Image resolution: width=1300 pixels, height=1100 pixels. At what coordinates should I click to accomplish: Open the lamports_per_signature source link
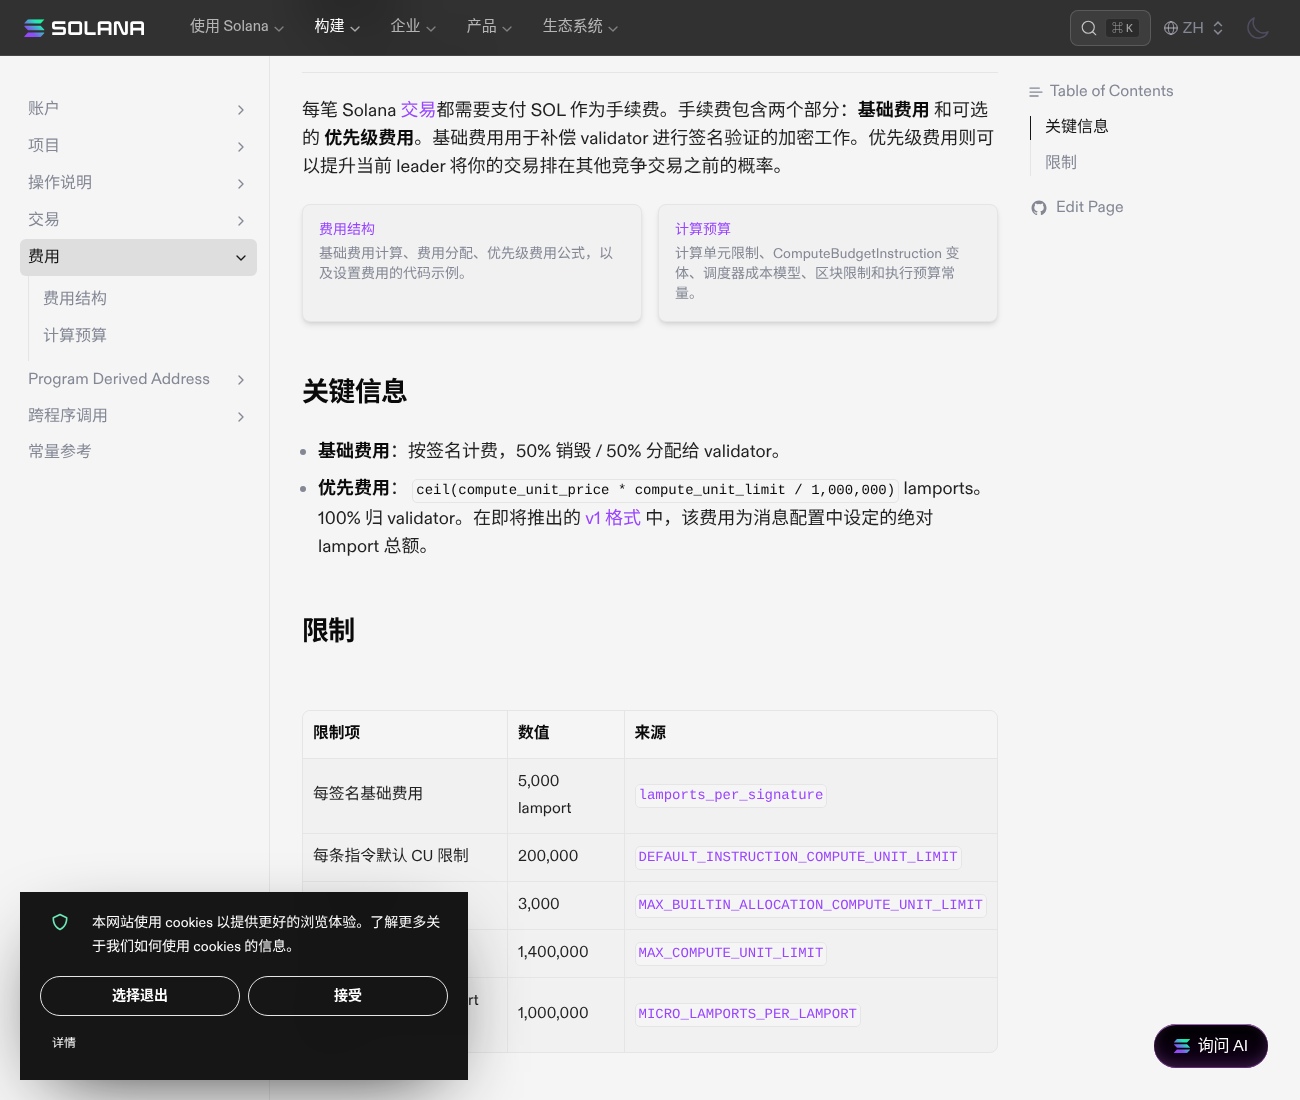(x=731, y=795)
